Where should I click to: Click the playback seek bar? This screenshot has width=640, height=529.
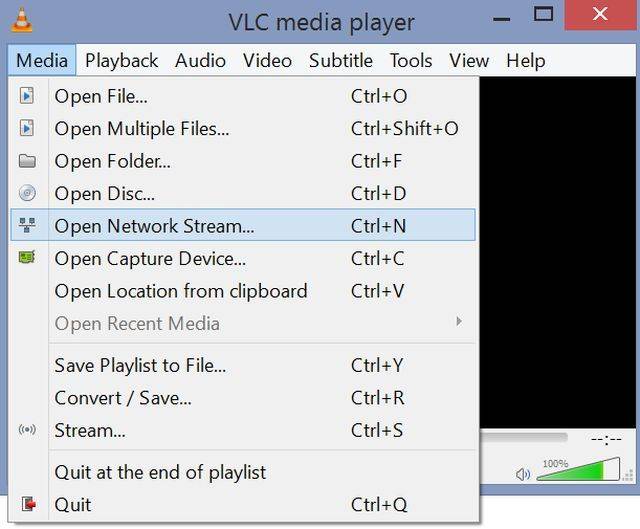click(525, 437)
